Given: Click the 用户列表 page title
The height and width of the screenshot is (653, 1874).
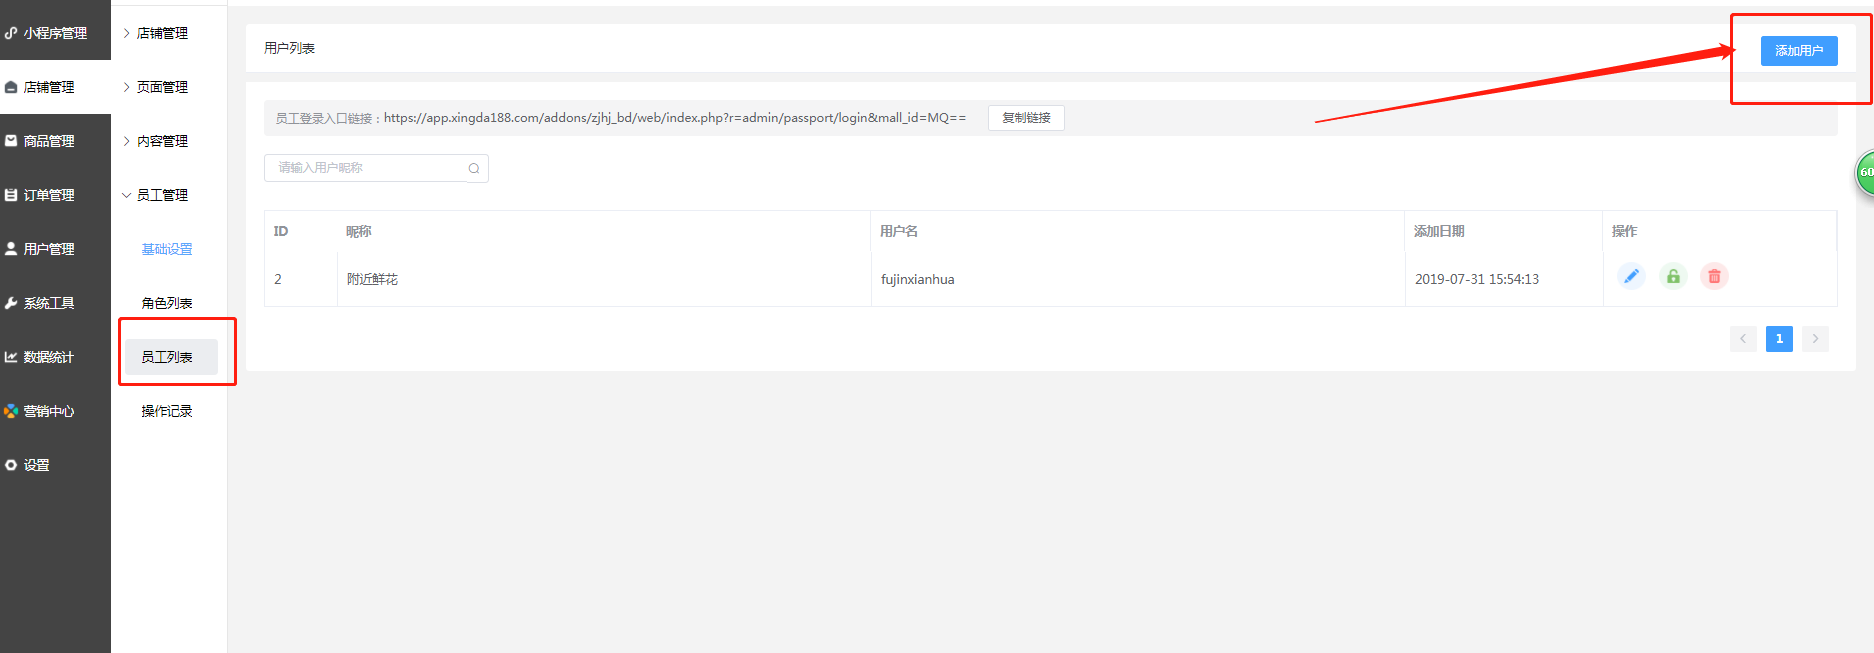Looking at the screenshot, I should click(x=289, y=48).
